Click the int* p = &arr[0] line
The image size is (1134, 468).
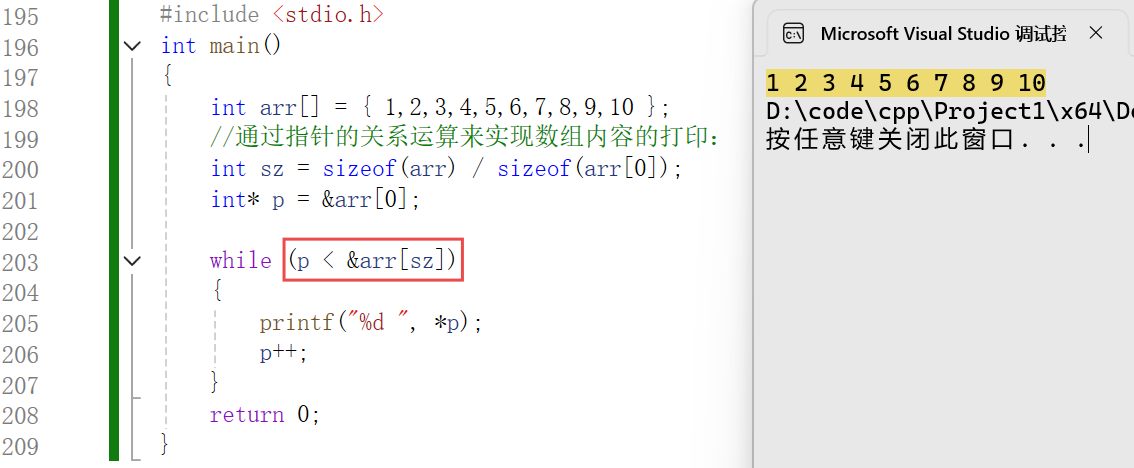[x=315, y=200]
